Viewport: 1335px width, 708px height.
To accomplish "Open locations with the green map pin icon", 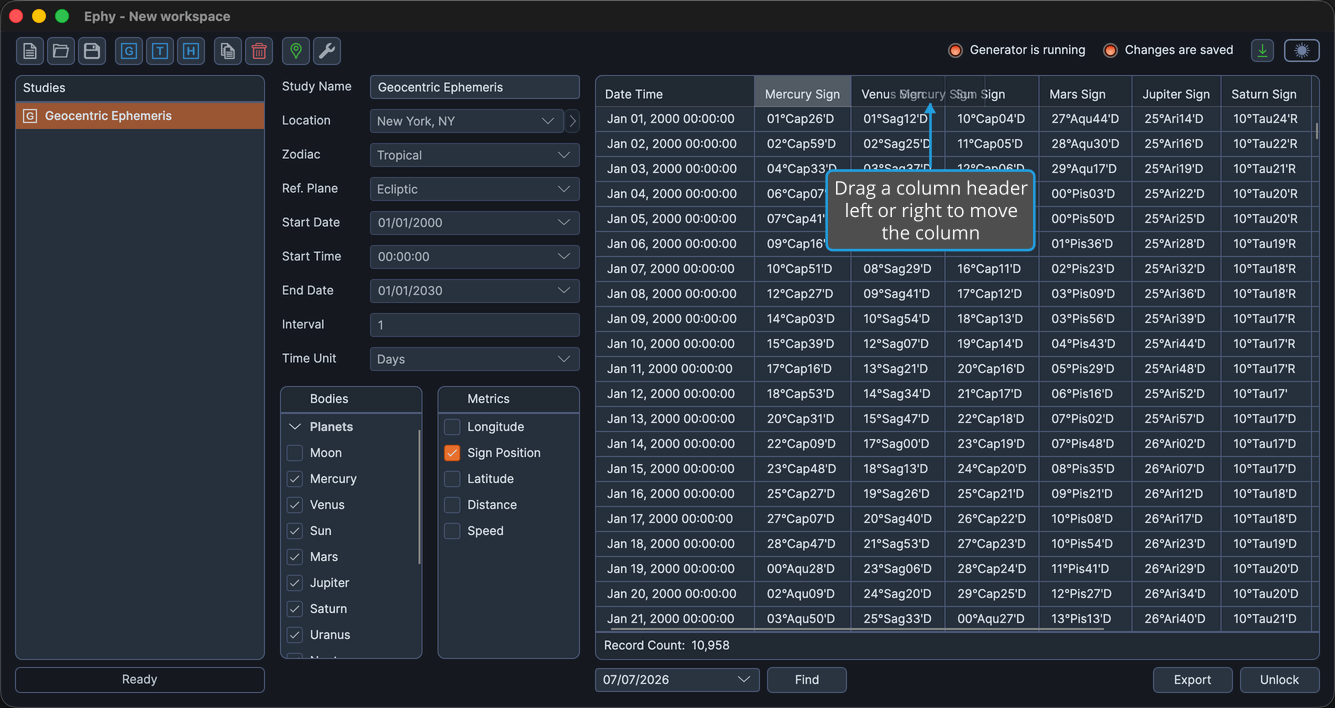I will 296,51.
